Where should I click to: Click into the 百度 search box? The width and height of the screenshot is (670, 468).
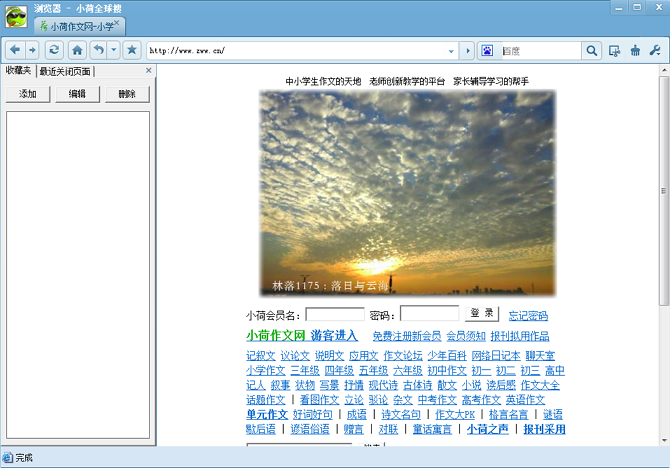540,51
